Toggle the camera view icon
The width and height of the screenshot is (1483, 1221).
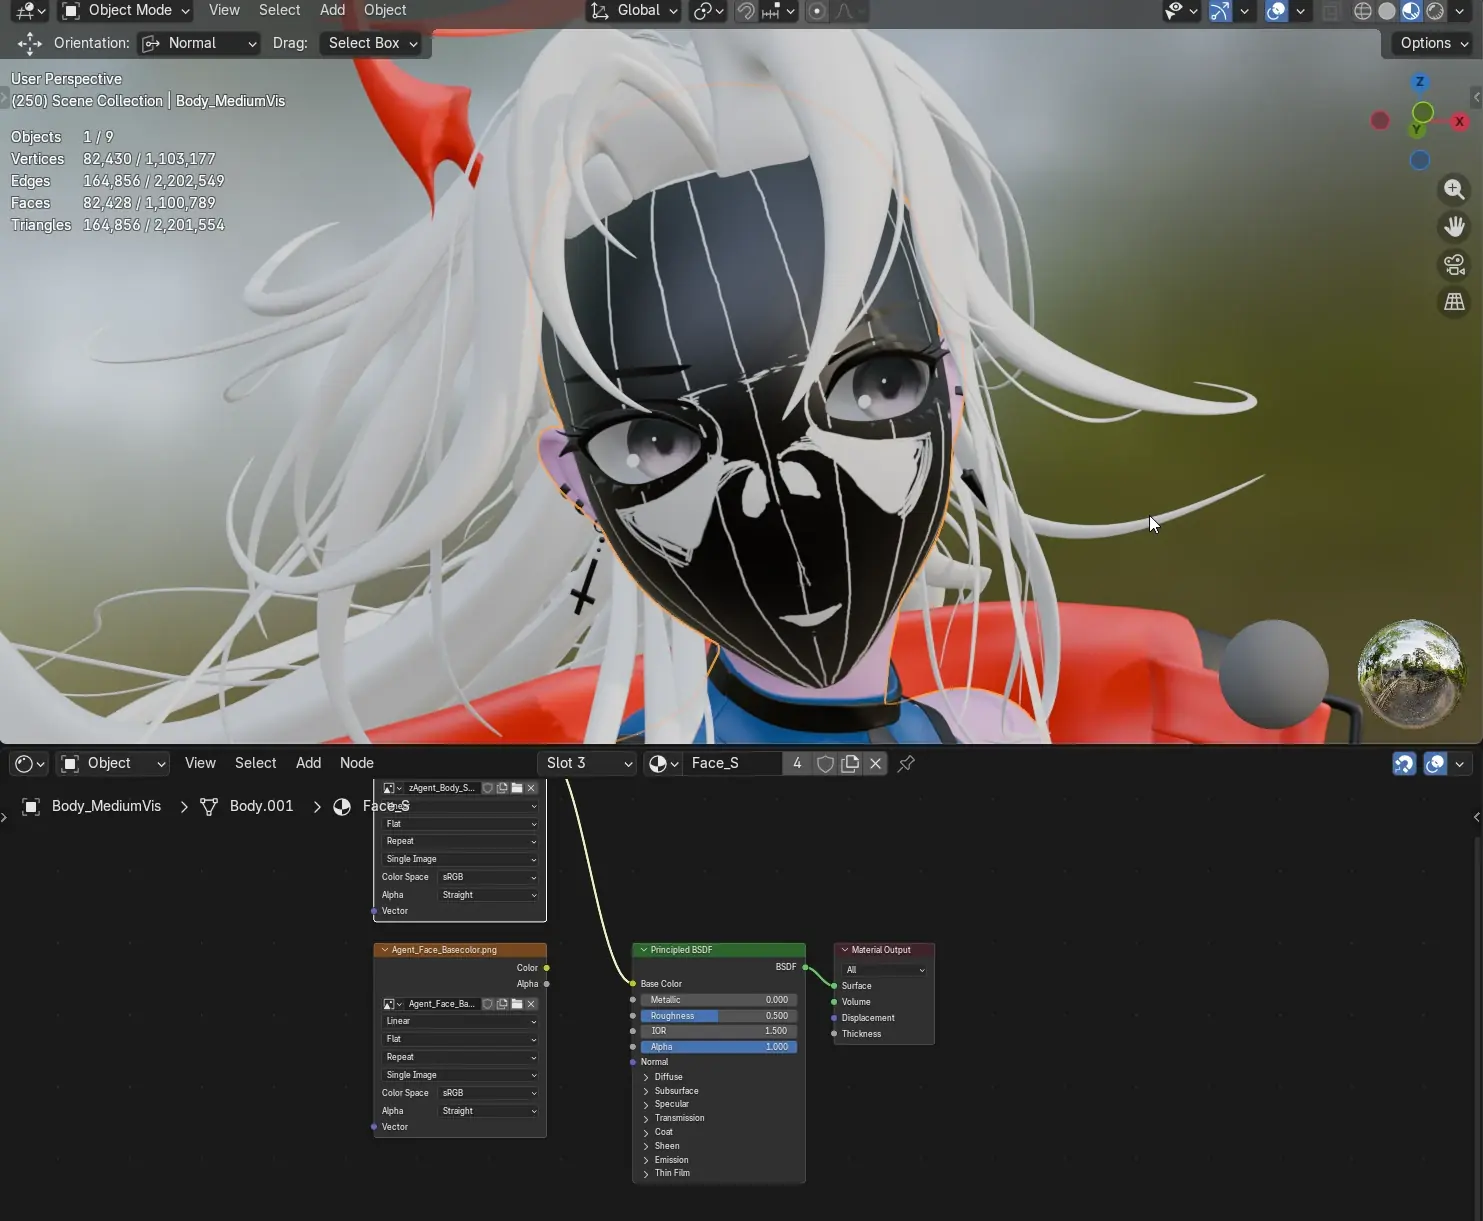point(1454,265)
